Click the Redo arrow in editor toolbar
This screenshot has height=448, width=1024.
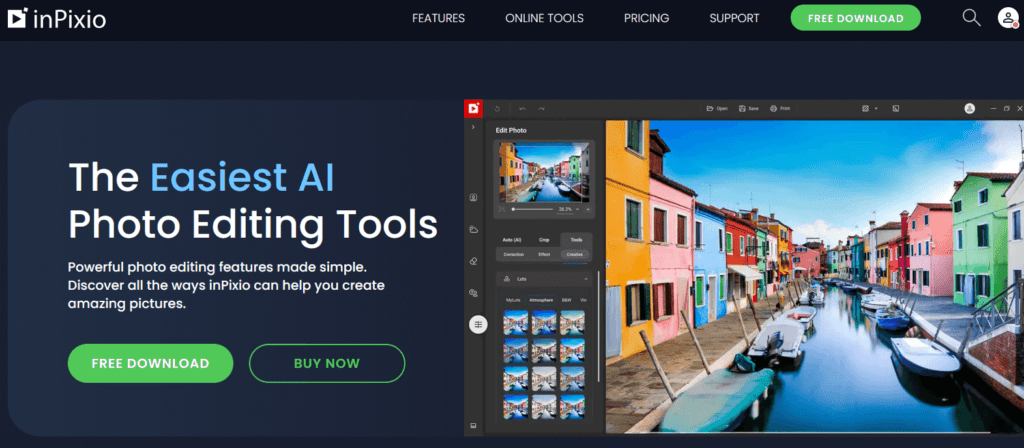[541, 108]
